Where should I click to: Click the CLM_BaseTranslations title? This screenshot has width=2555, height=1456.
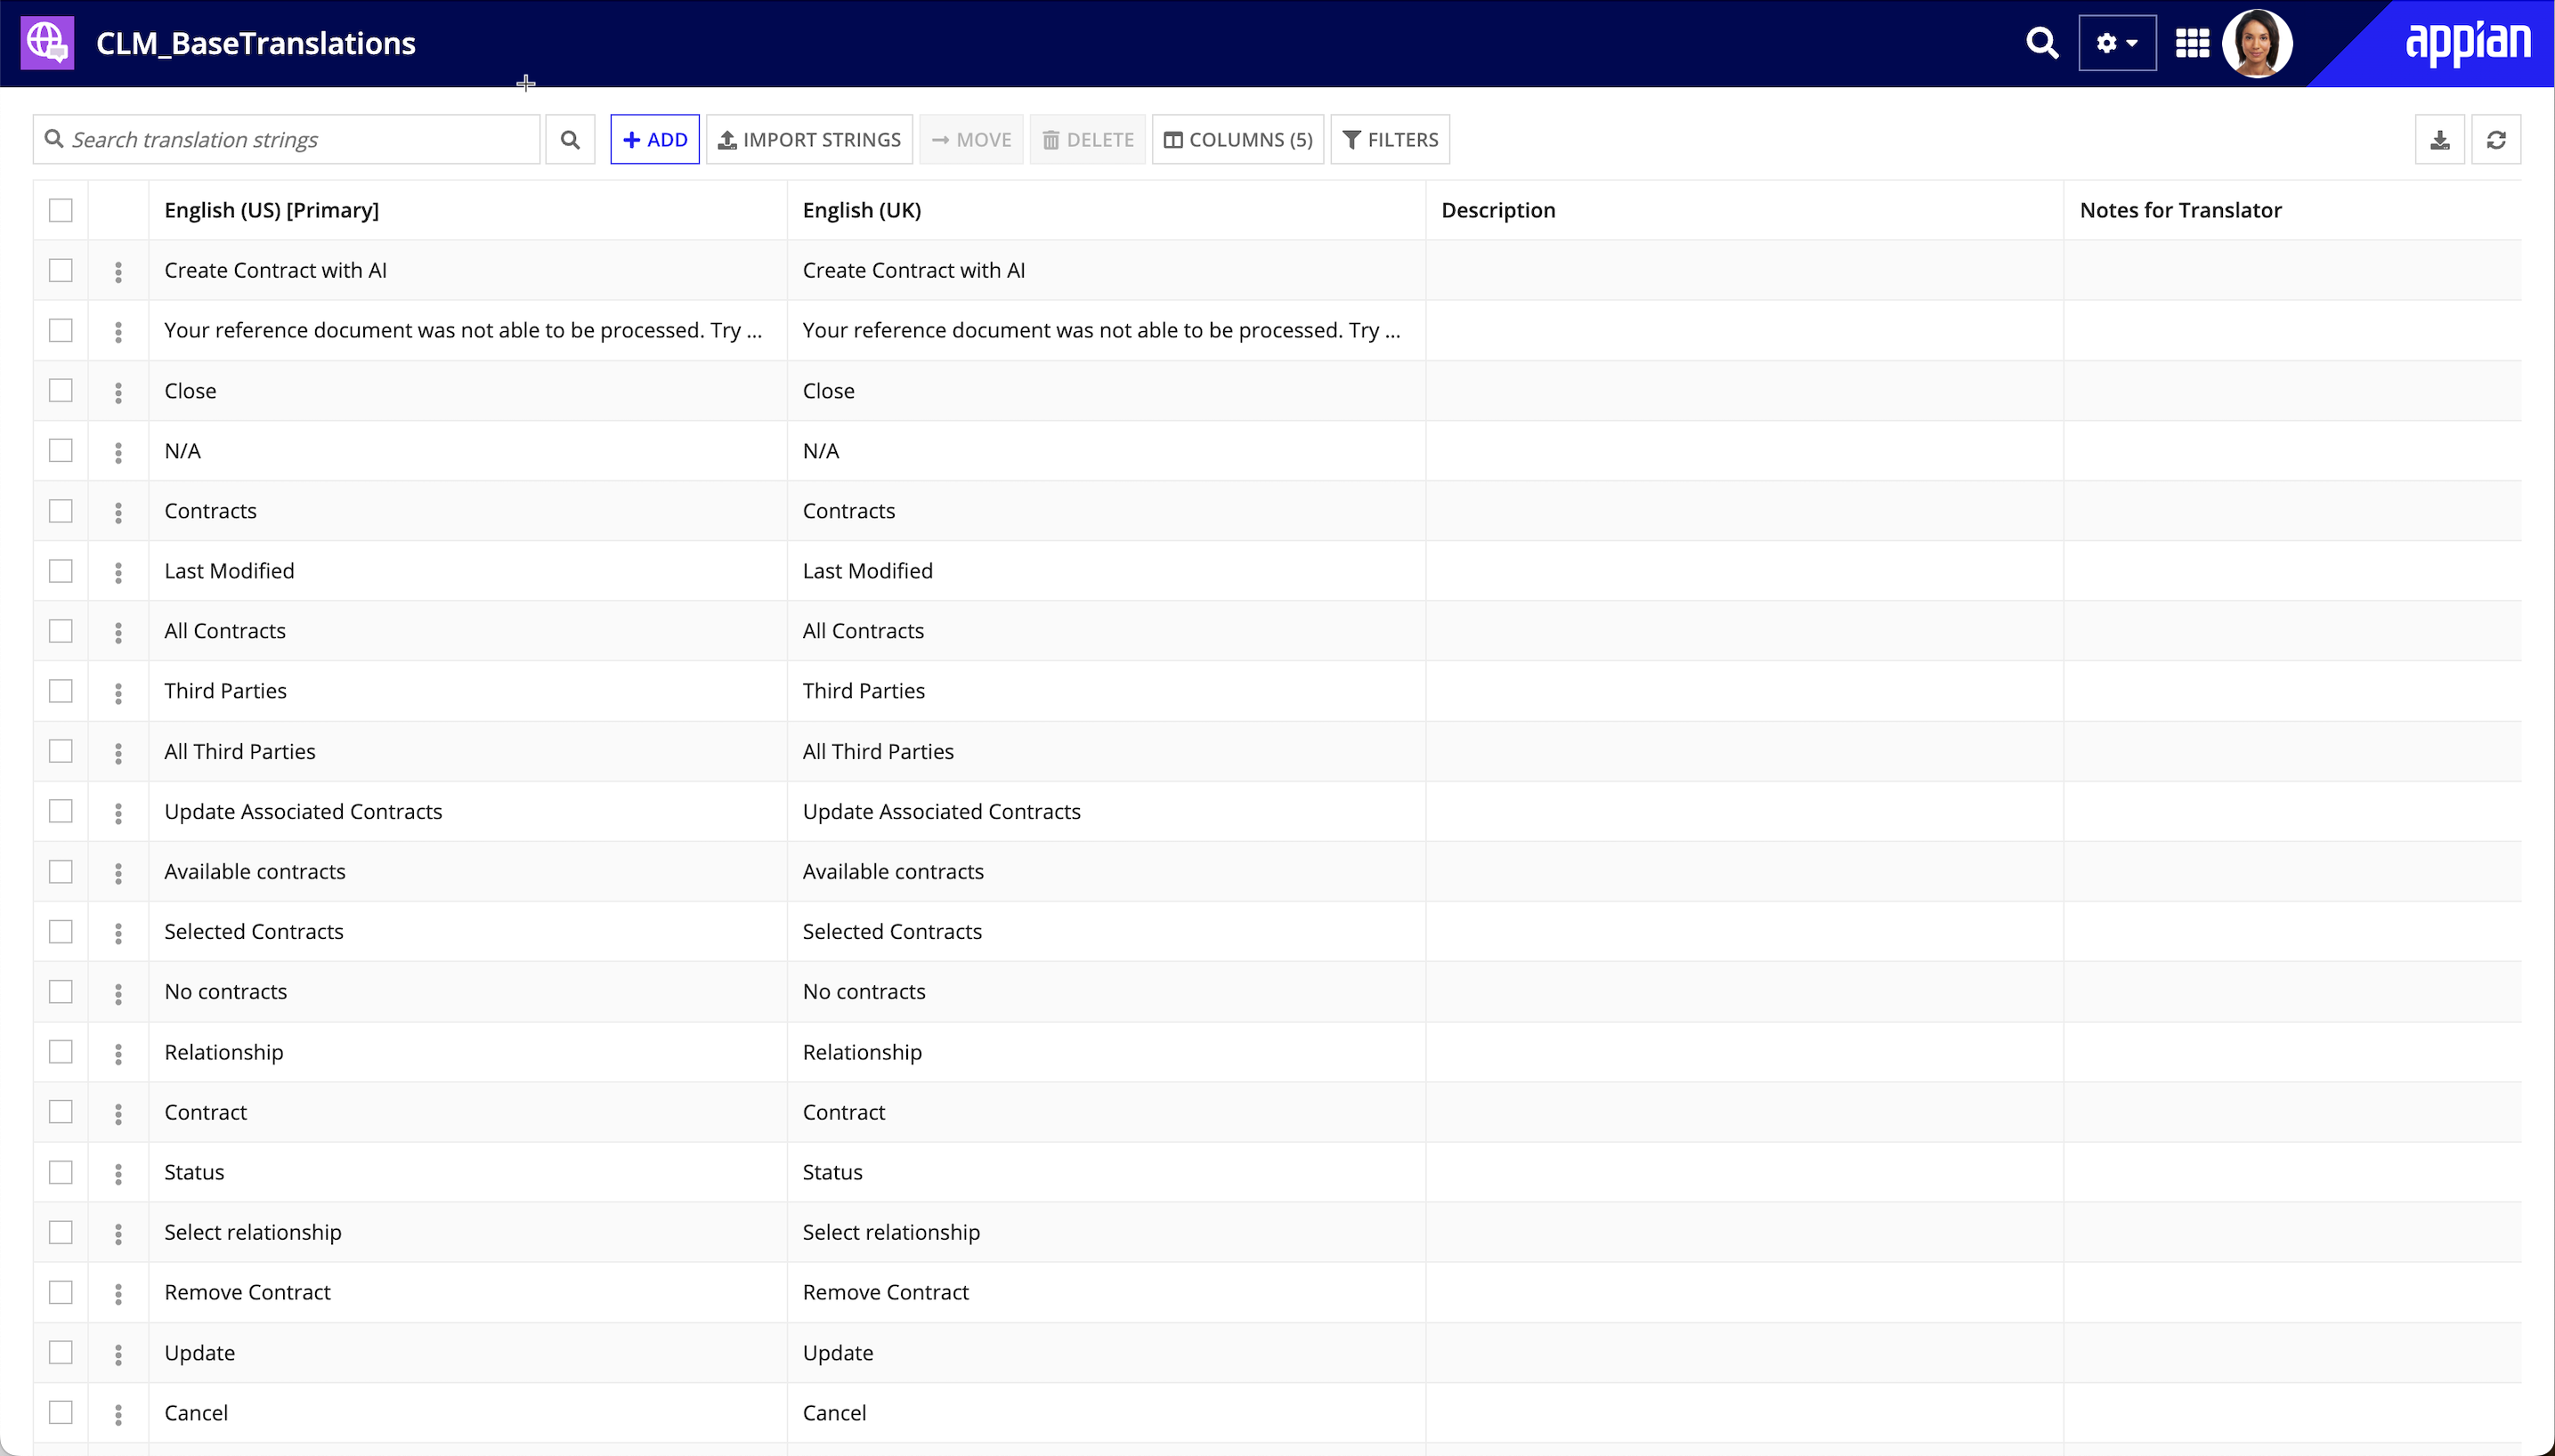256,43
